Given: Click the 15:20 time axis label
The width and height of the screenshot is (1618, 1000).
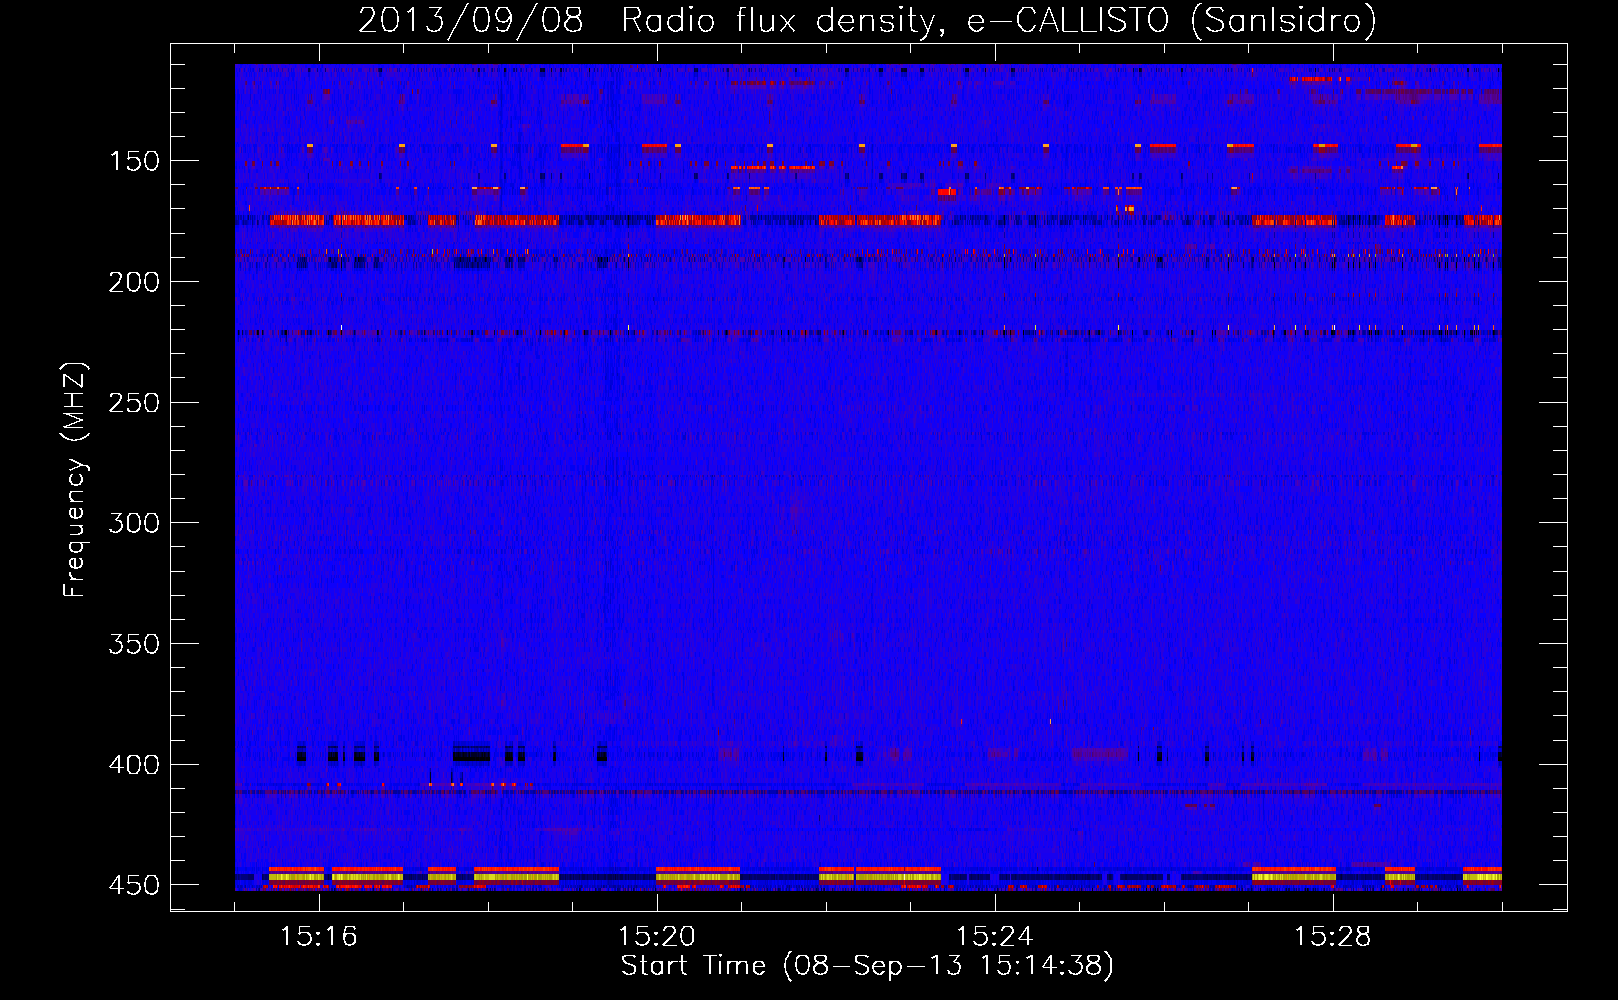Looking at the screenshot, I should 657,937.
